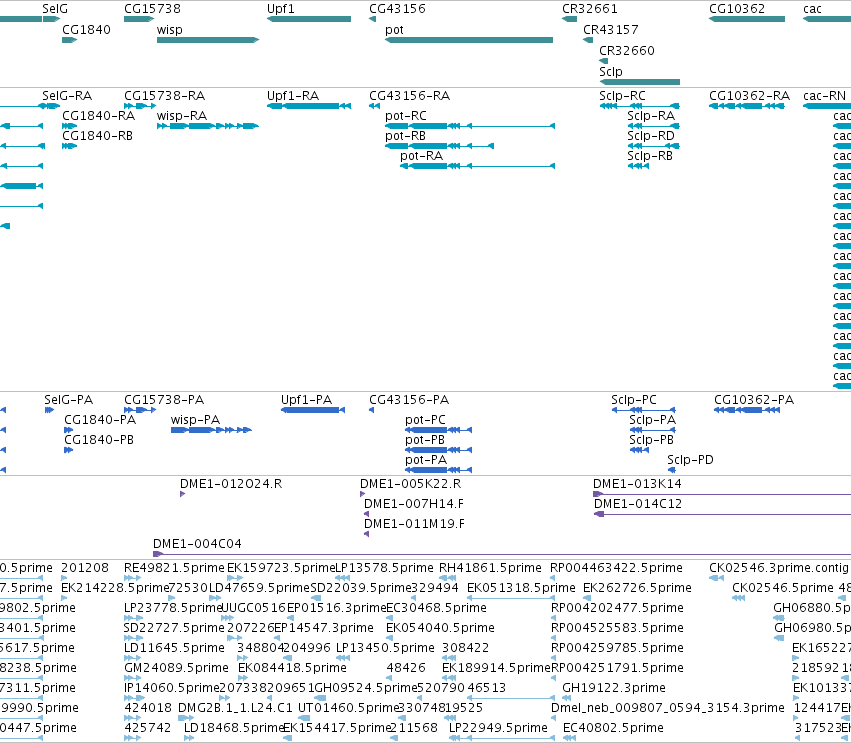Select the DME1-007H14.F BAC end label
Screen dimensions: 851x743
414,504
